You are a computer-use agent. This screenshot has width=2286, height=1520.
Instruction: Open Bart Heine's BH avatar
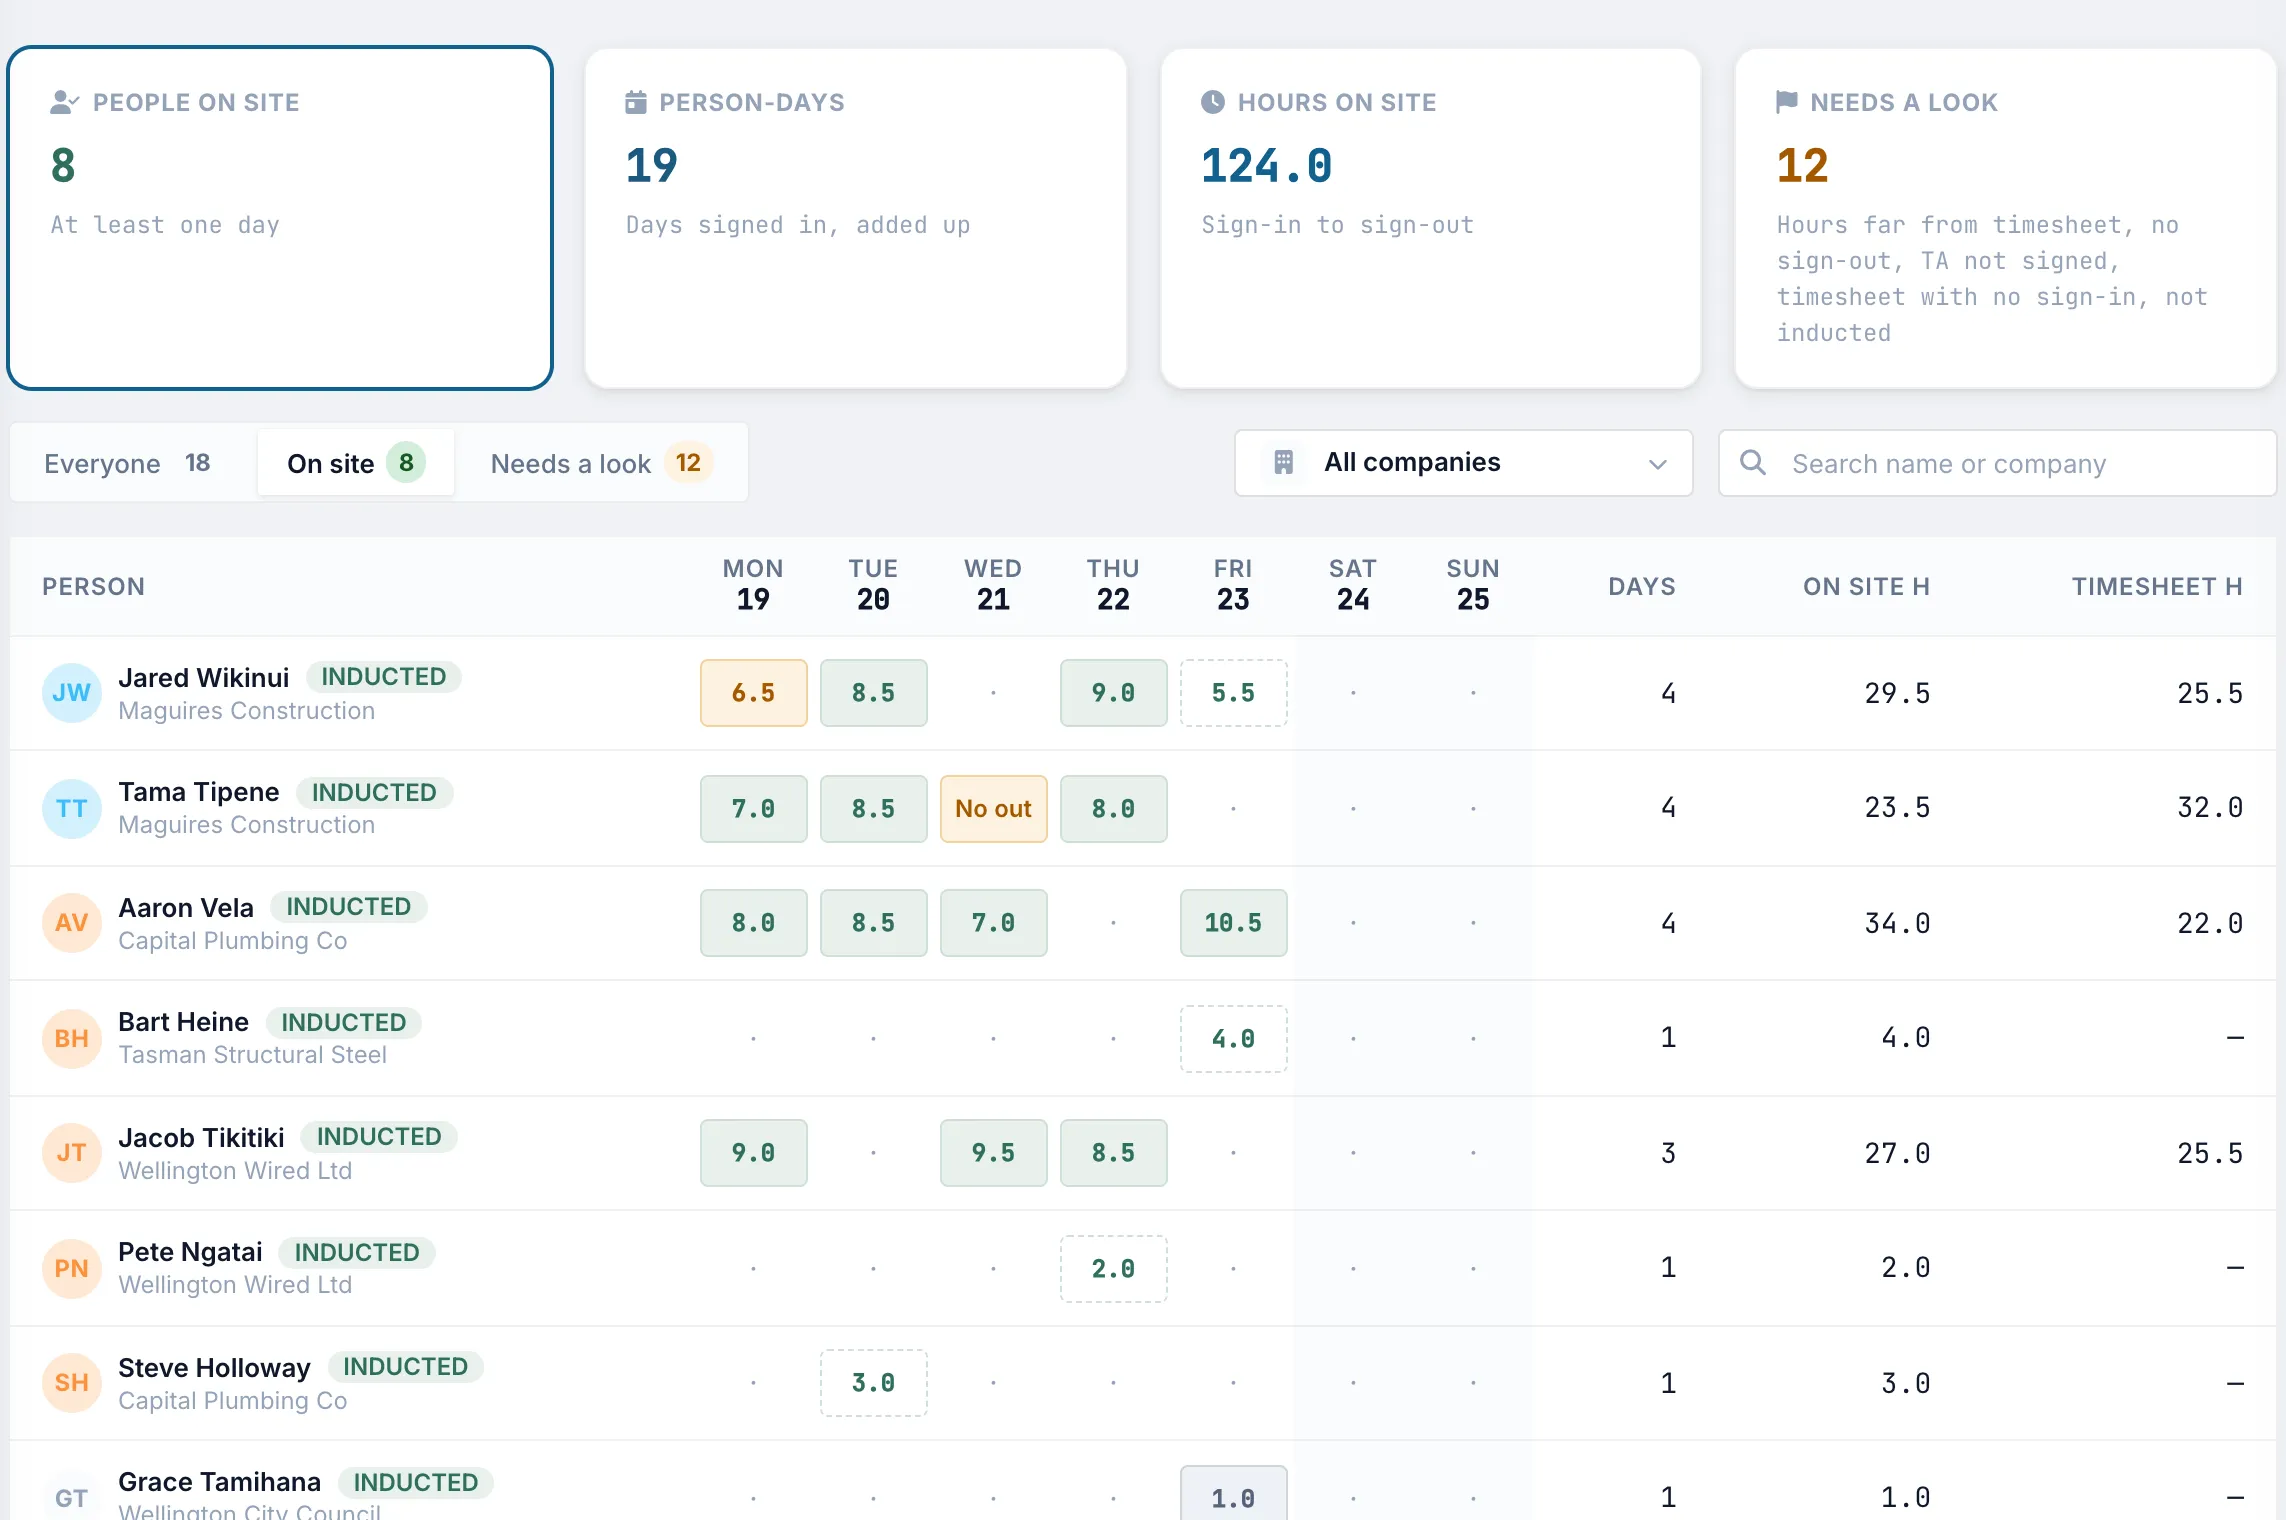(x=72, y=1038)
